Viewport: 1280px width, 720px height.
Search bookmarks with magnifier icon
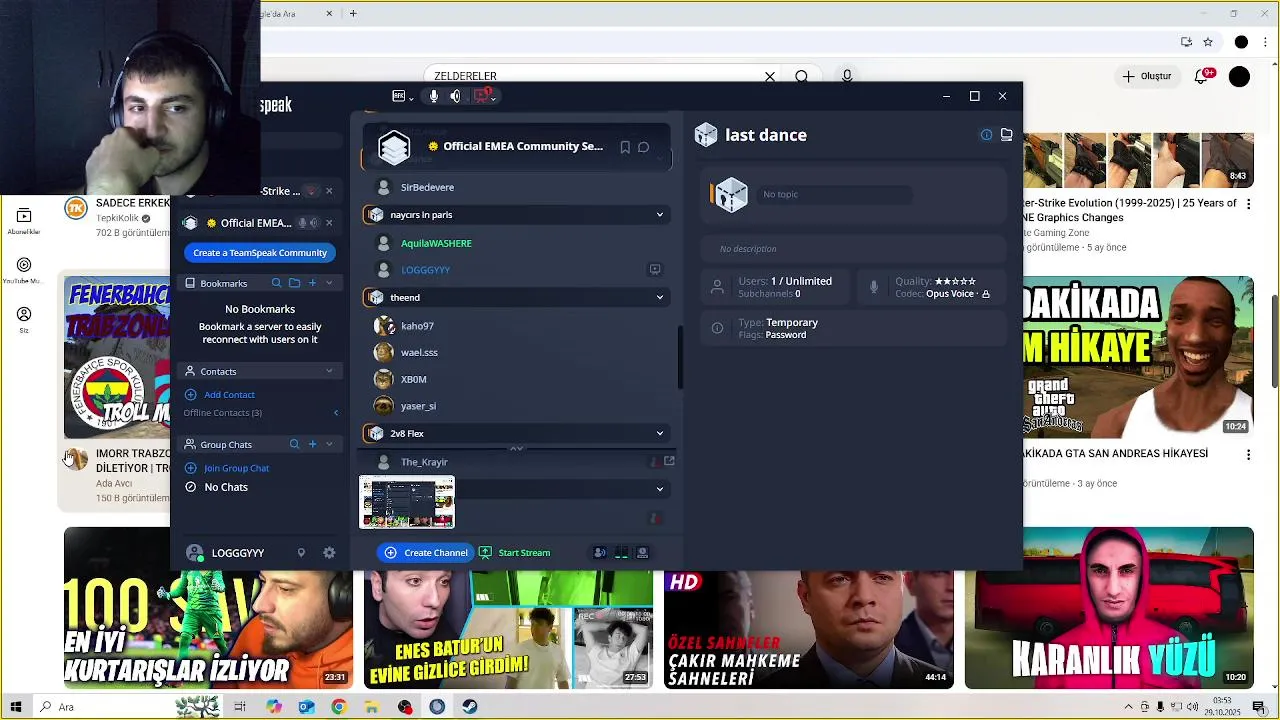click(x=277, y=283)
